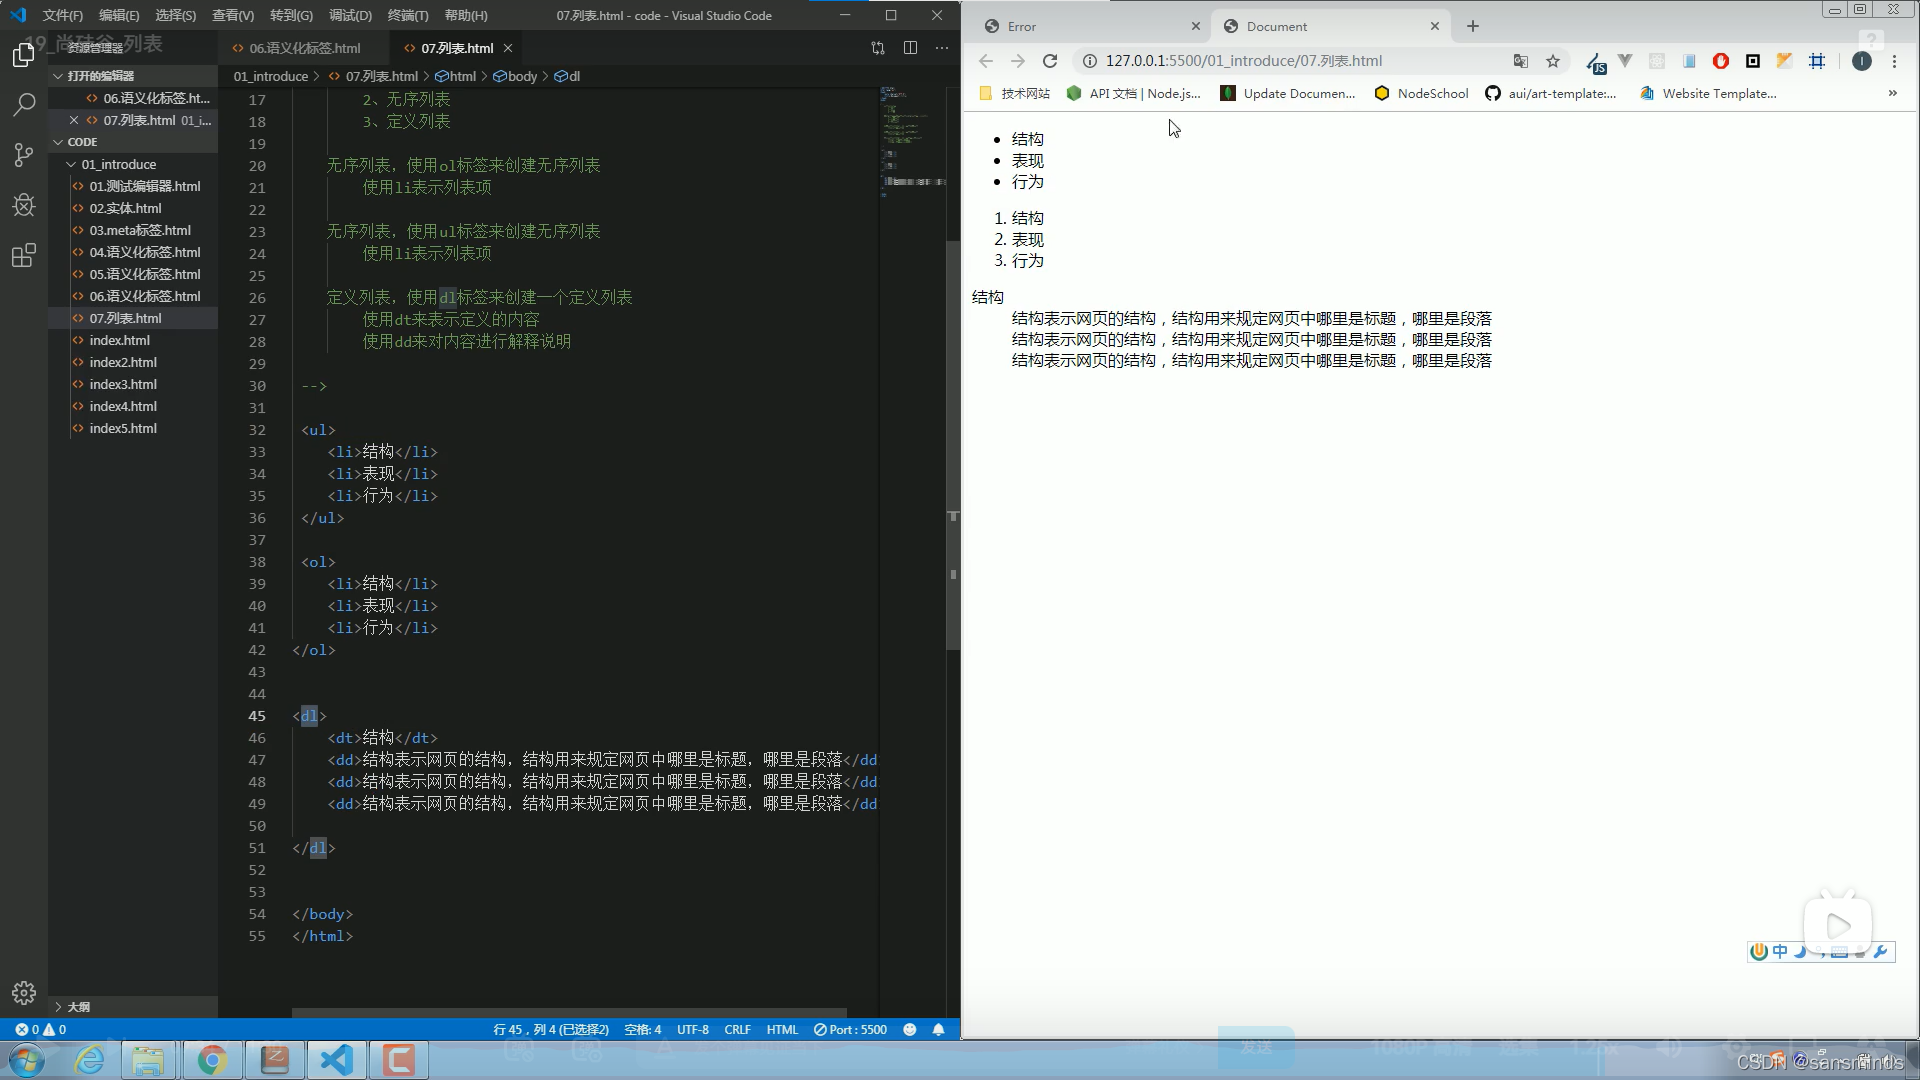Bookmark this page with star icon
The image size is (1920, 1080).
[1552, 61]
